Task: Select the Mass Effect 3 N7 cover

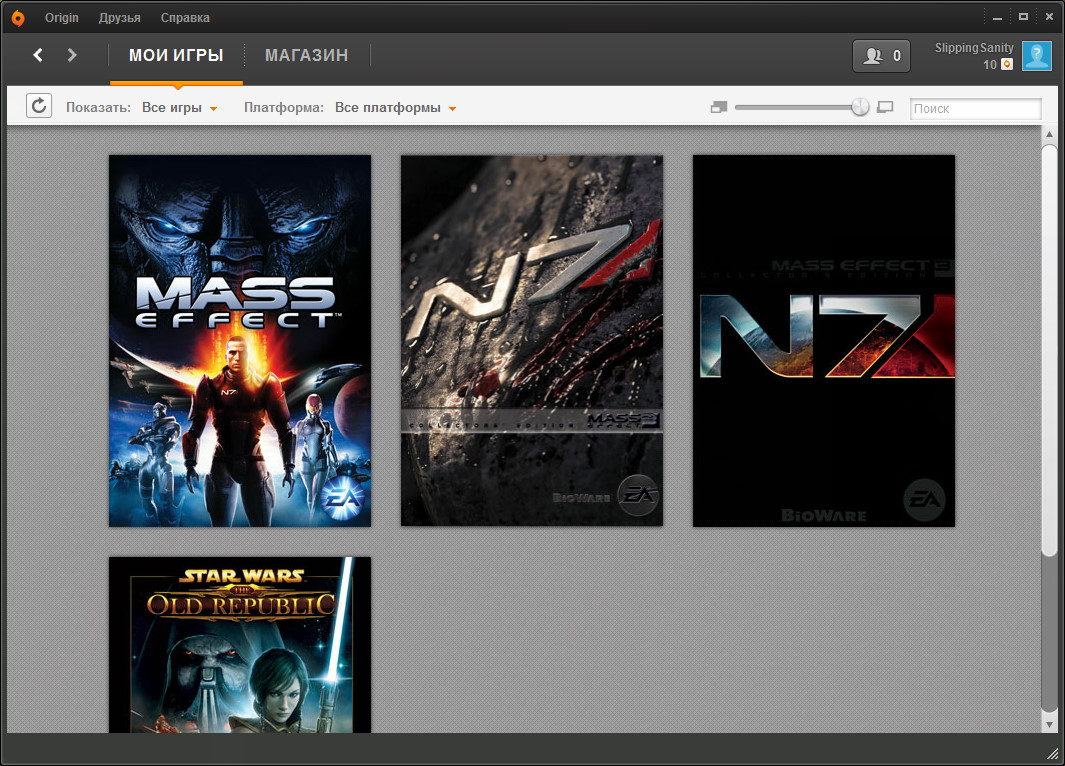Action: (x=824, y=340)
